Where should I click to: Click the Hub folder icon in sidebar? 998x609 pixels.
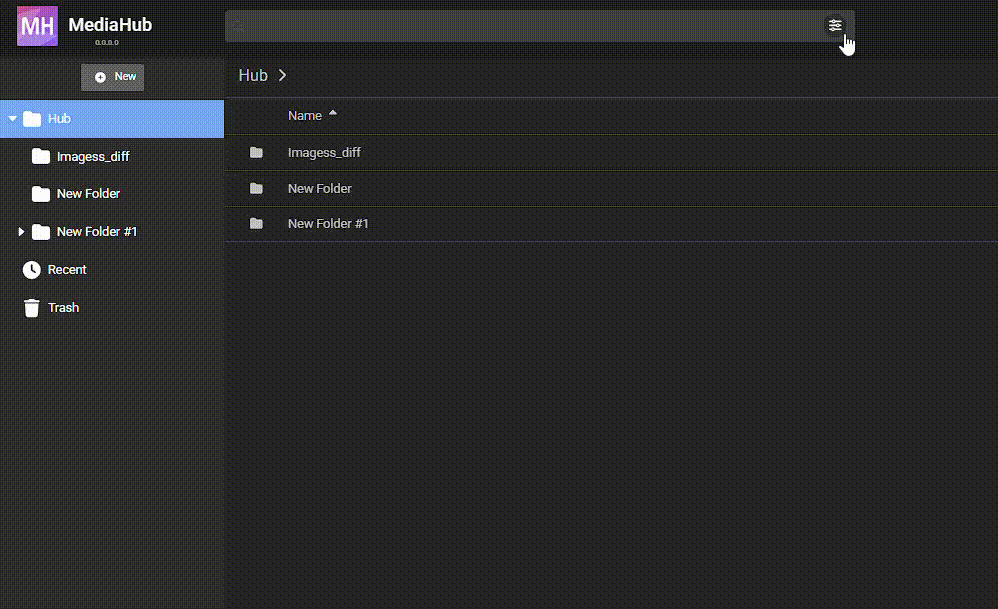pos(32,119)
